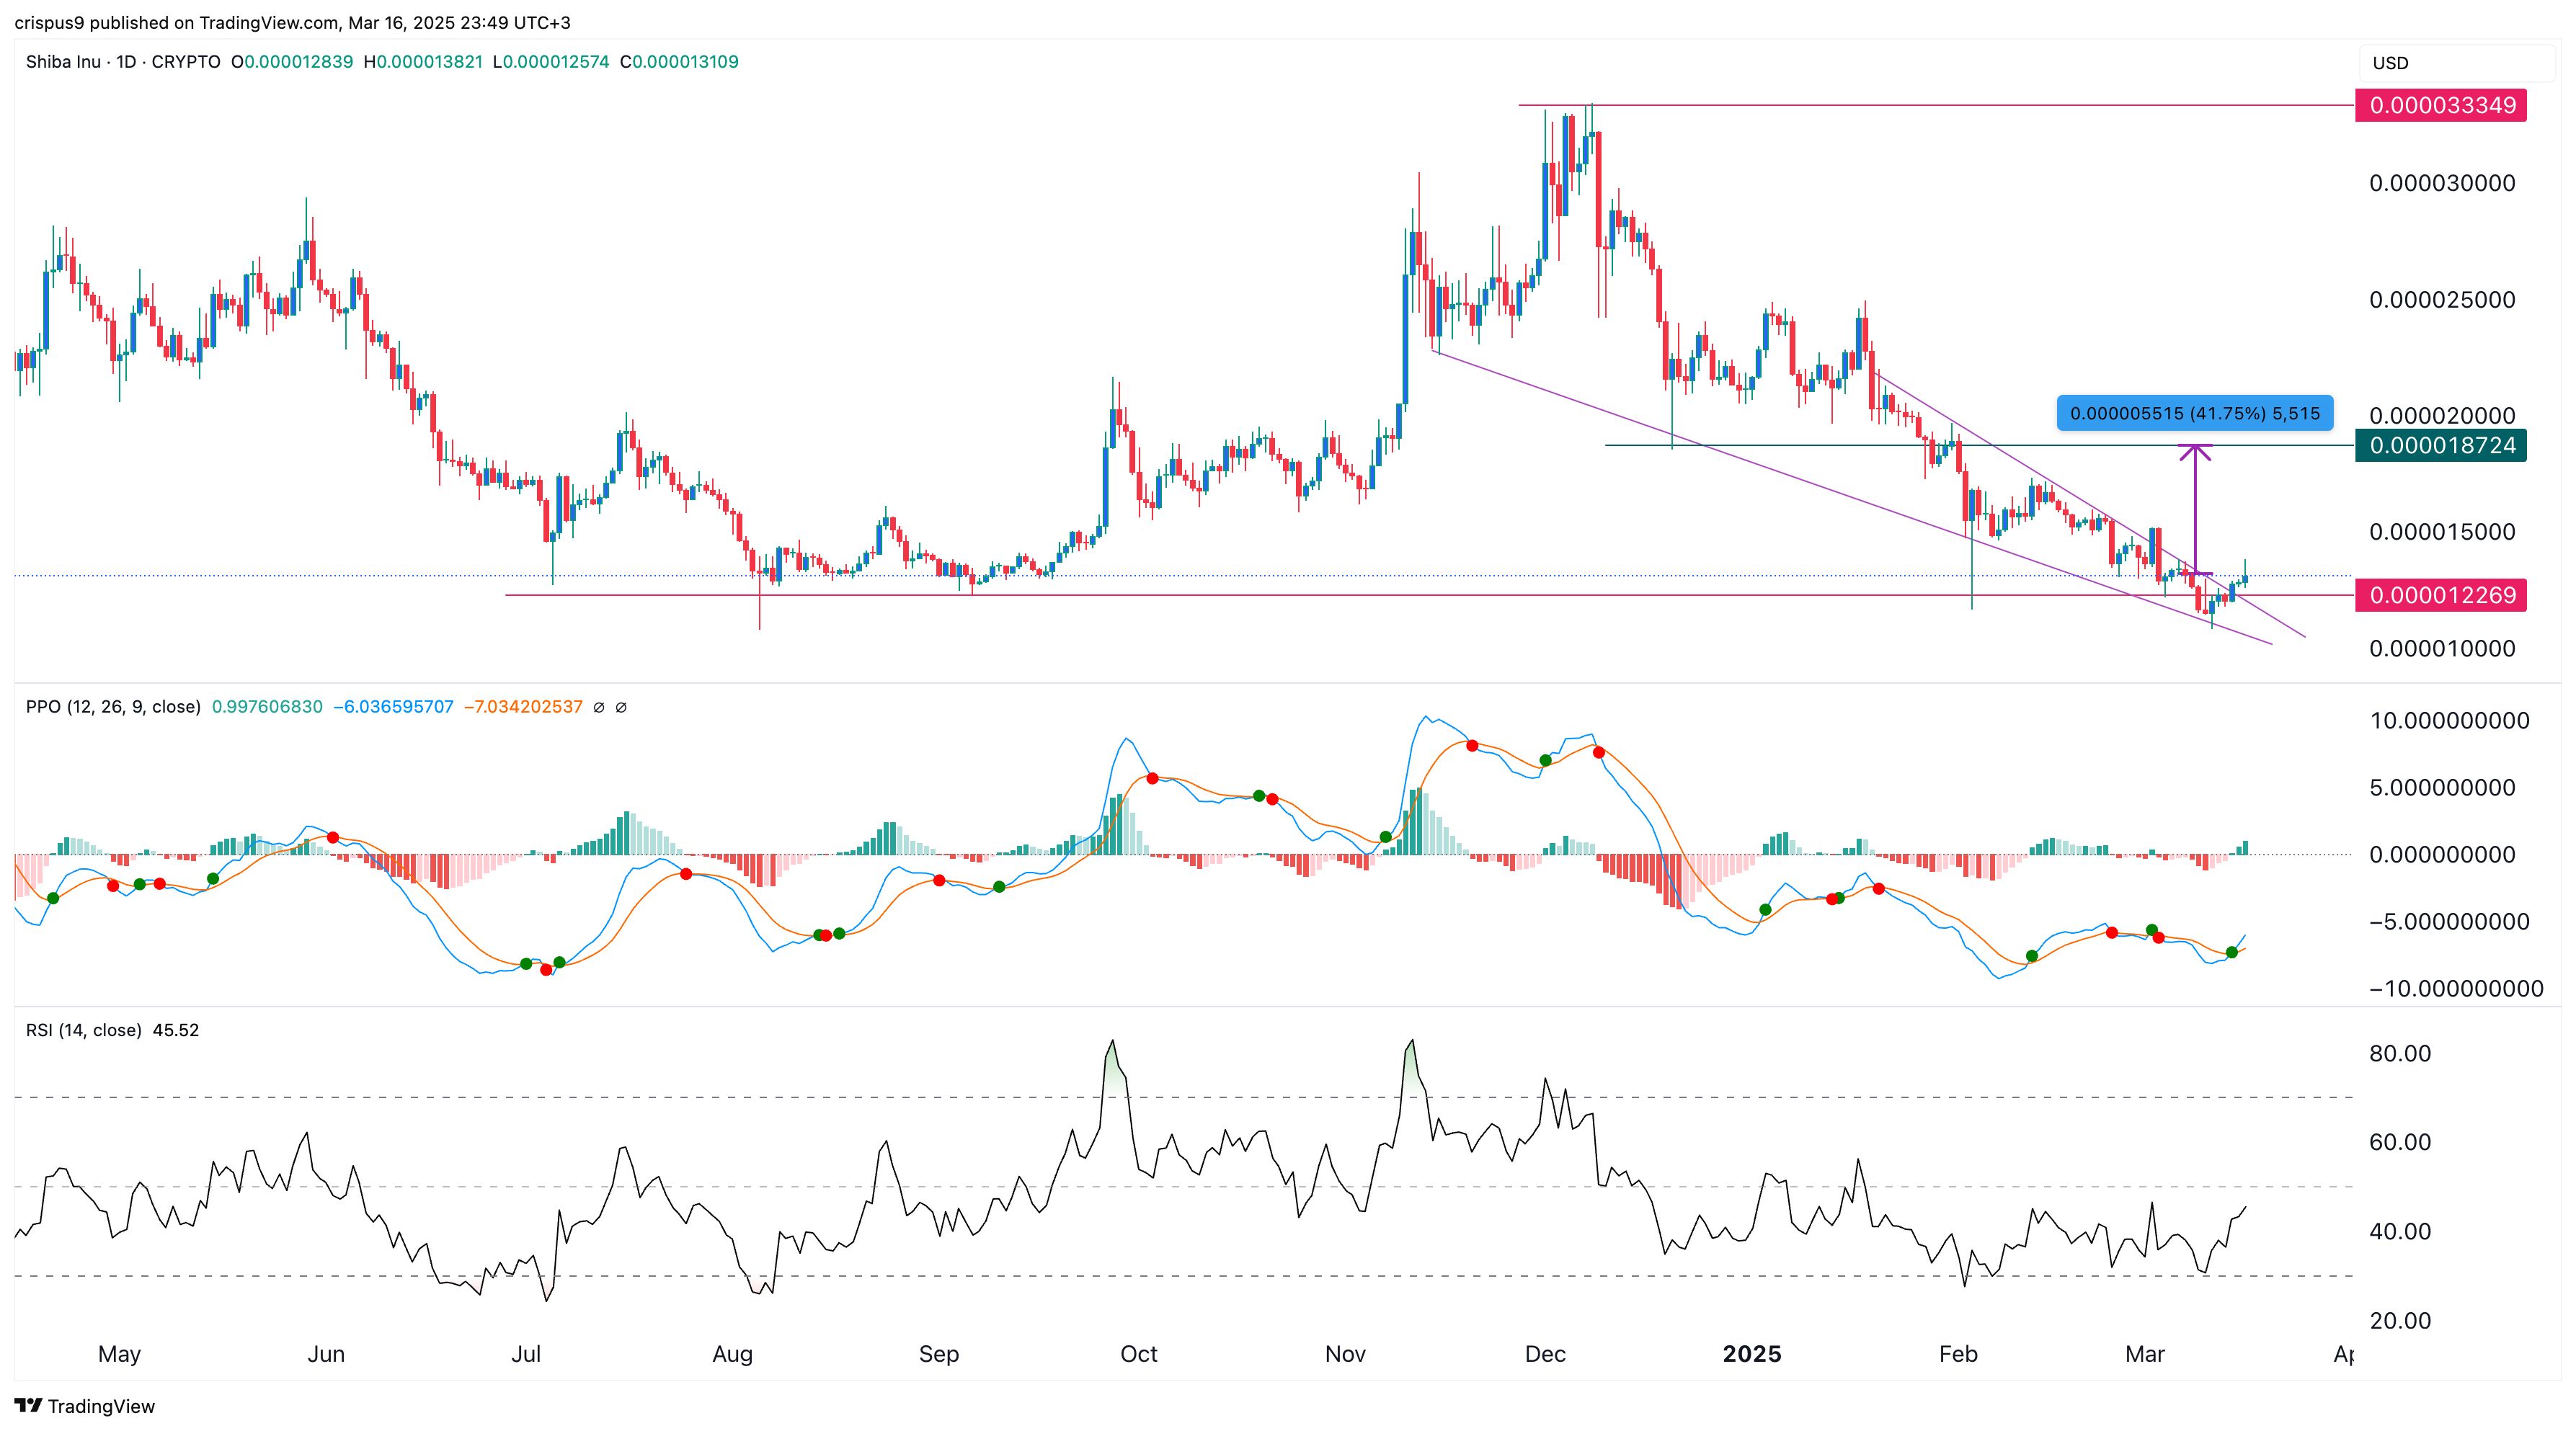Image resolution: width=2576 pixels, height=1431 pixels.
Task: Click the Feb label on time axis
Action: pyautogui.click(x=1958, y=1354)
